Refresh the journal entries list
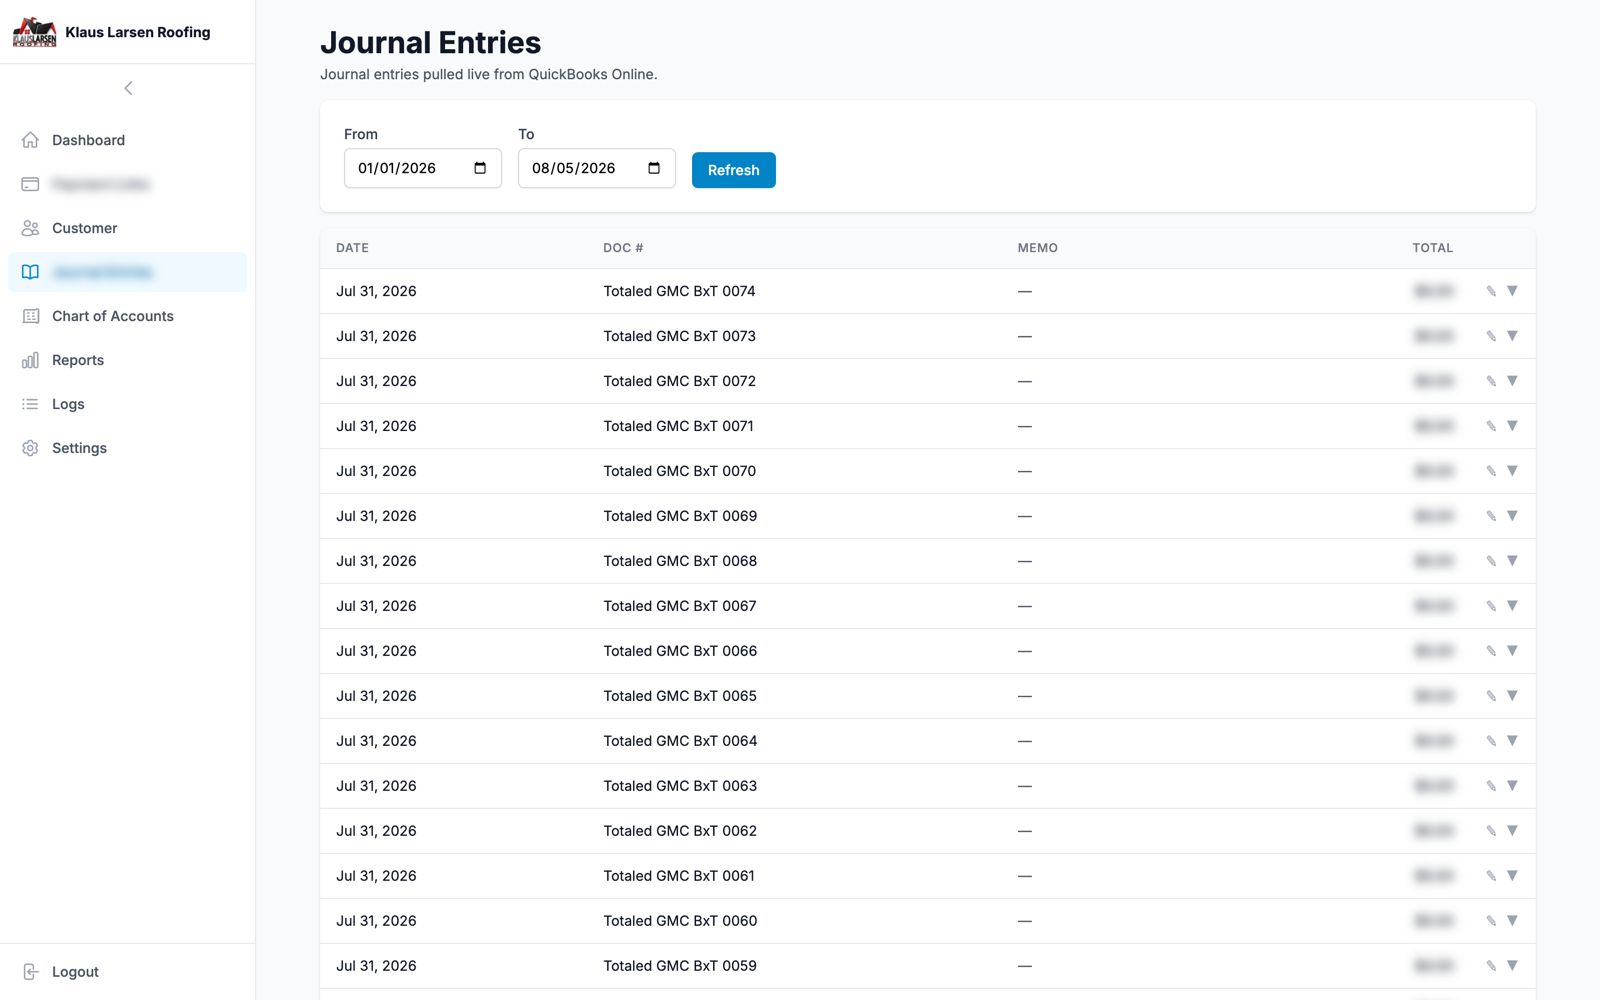1600x1000 pixels. (734, 170)
